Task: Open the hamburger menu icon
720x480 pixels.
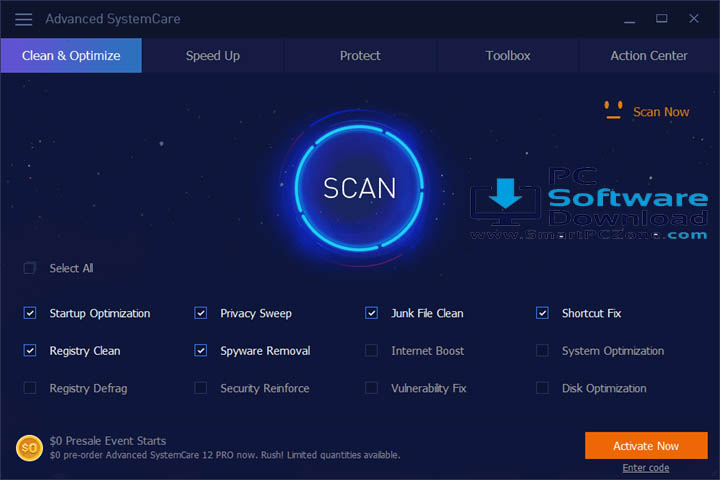Action: tap(23, 19)
